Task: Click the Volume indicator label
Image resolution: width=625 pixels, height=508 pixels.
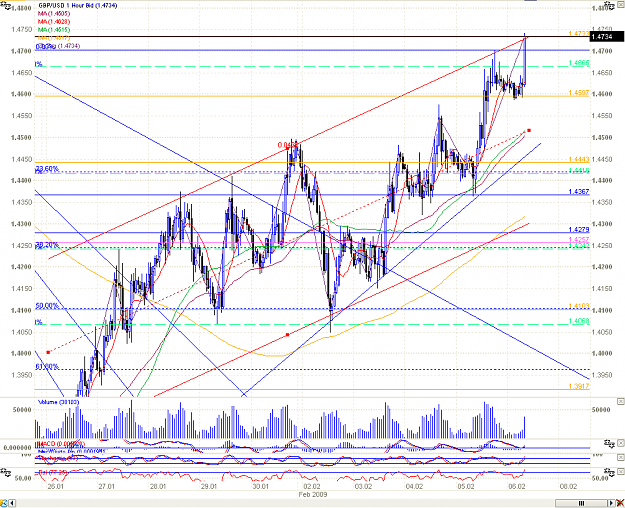Action: [x=59, y=402]
